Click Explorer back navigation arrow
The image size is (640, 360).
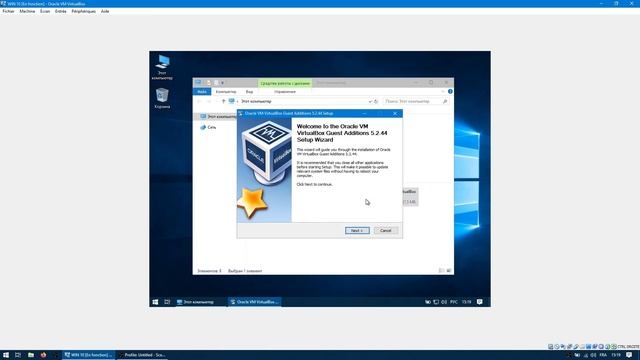(x=200, y=101)
